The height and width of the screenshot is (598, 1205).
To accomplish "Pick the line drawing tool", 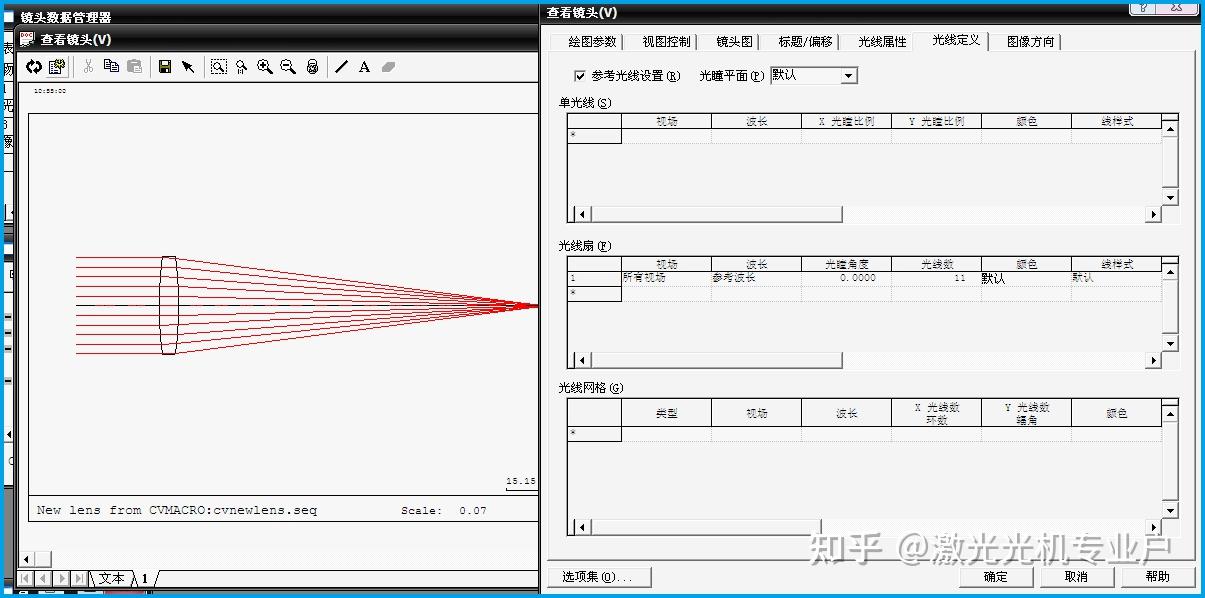I will tap(340, 67).
